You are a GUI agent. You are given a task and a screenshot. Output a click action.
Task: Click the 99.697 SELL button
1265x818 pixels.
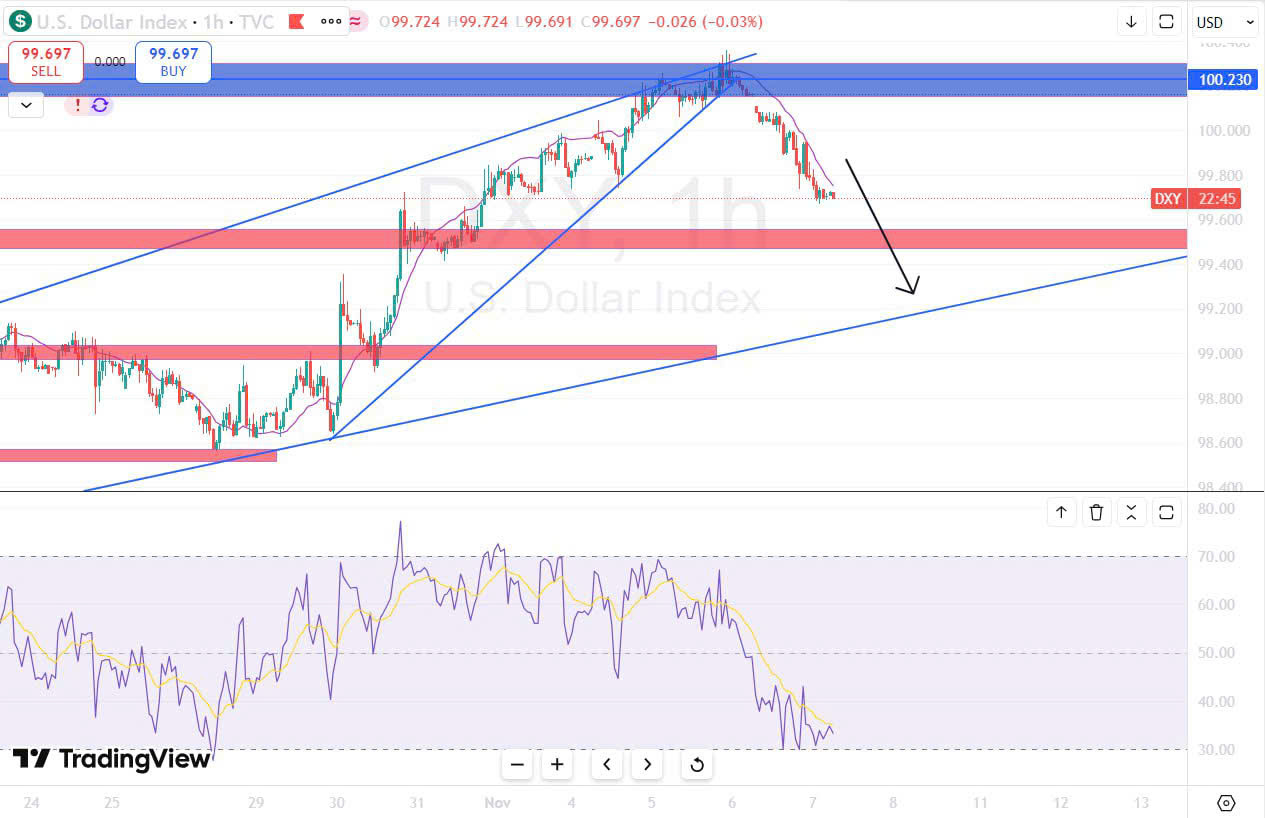click(x=45, y=62)
